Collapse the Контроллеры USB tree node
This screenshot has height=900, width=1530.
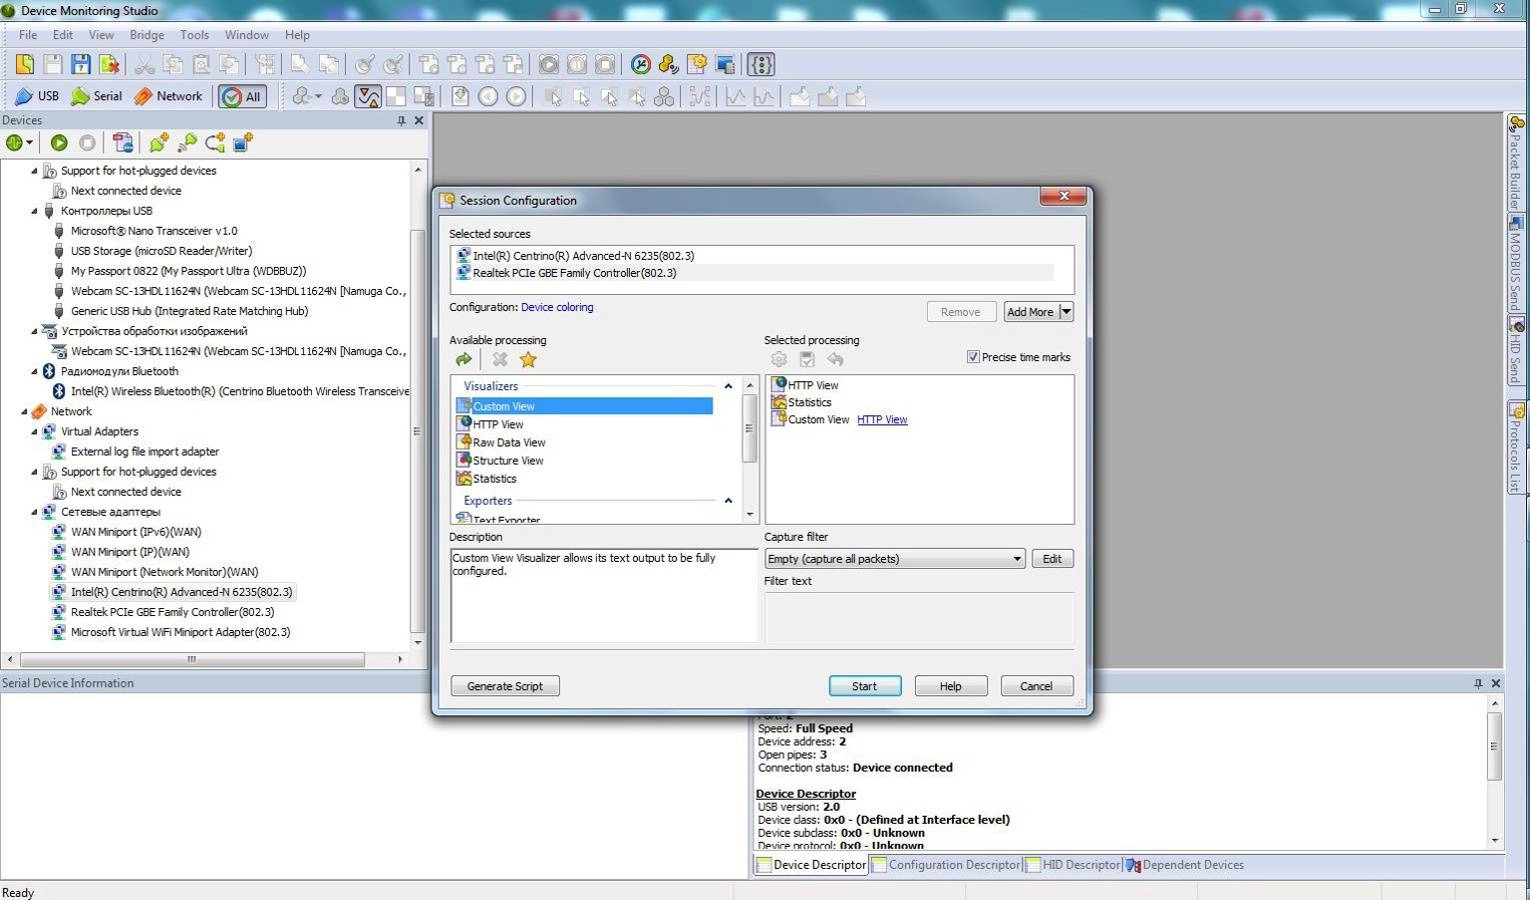click(34, 211)
